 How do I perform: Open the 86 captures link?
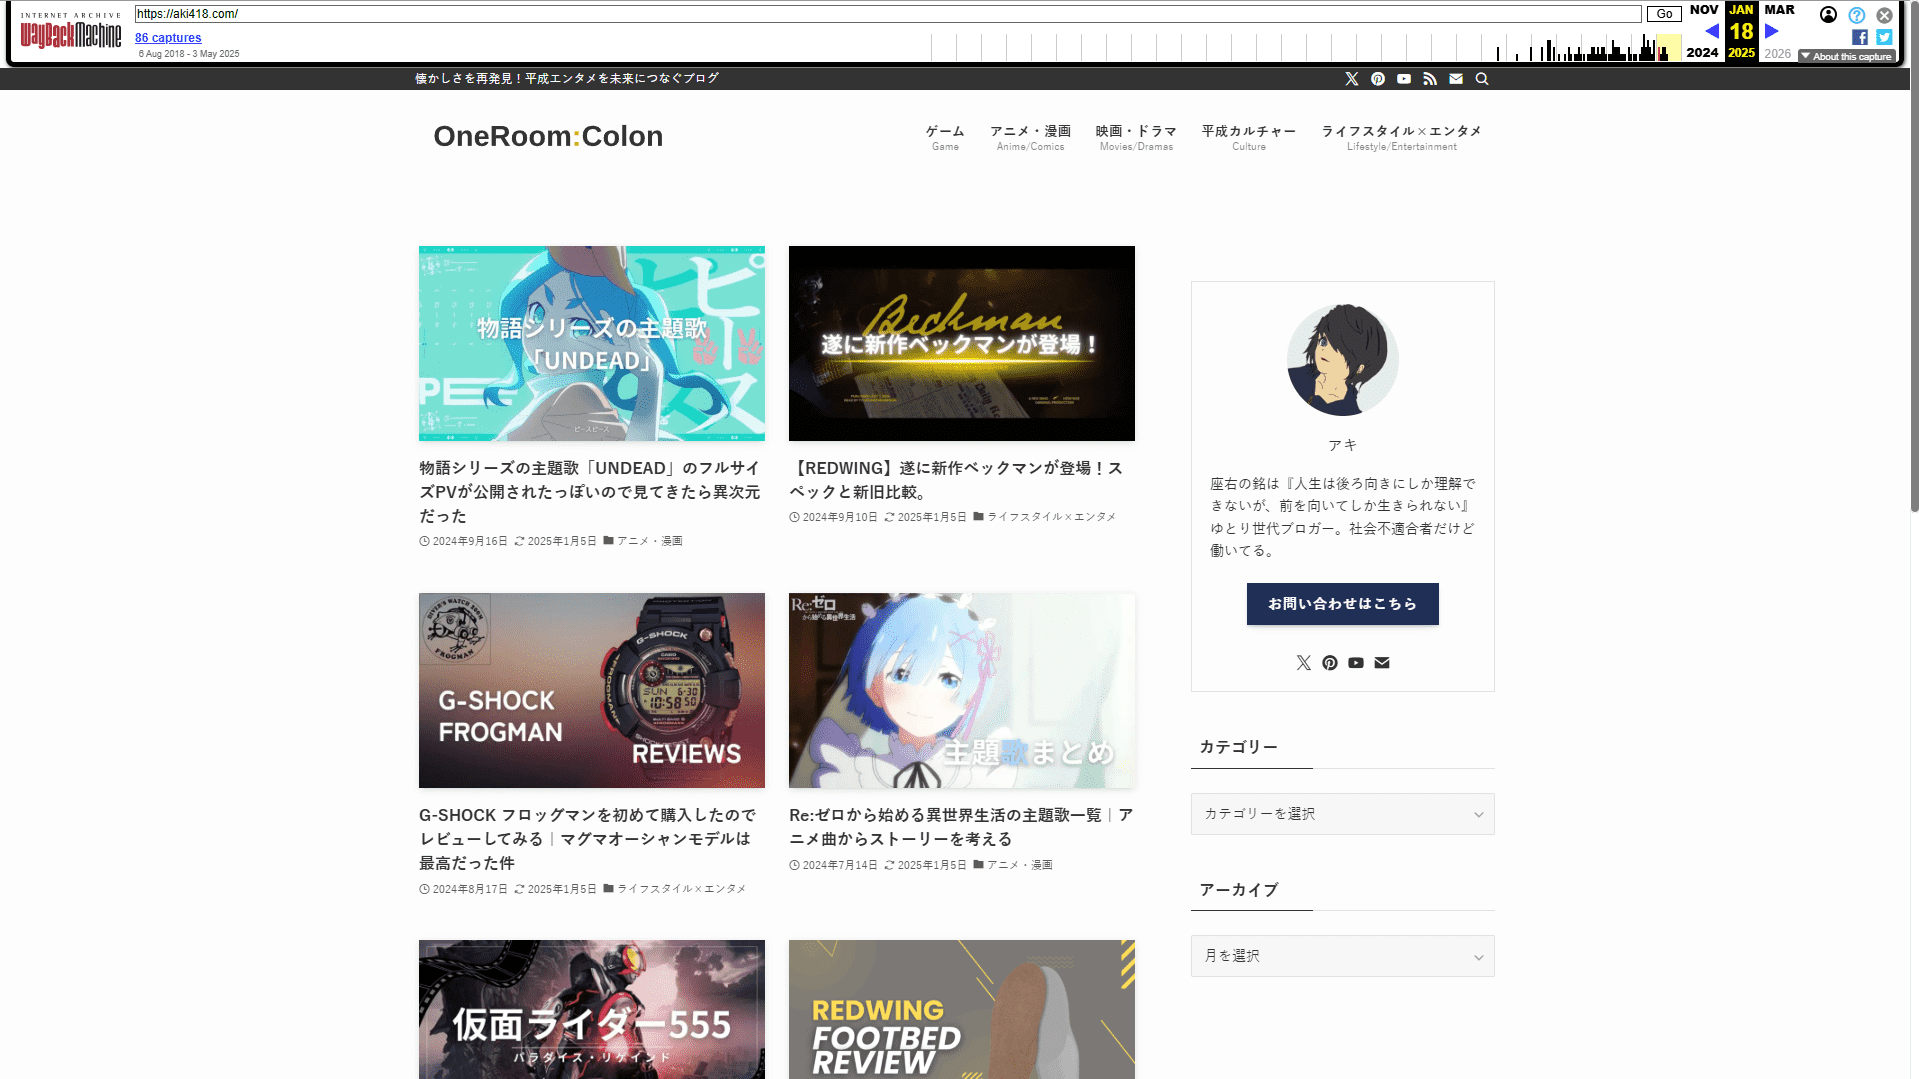(168, 38)
